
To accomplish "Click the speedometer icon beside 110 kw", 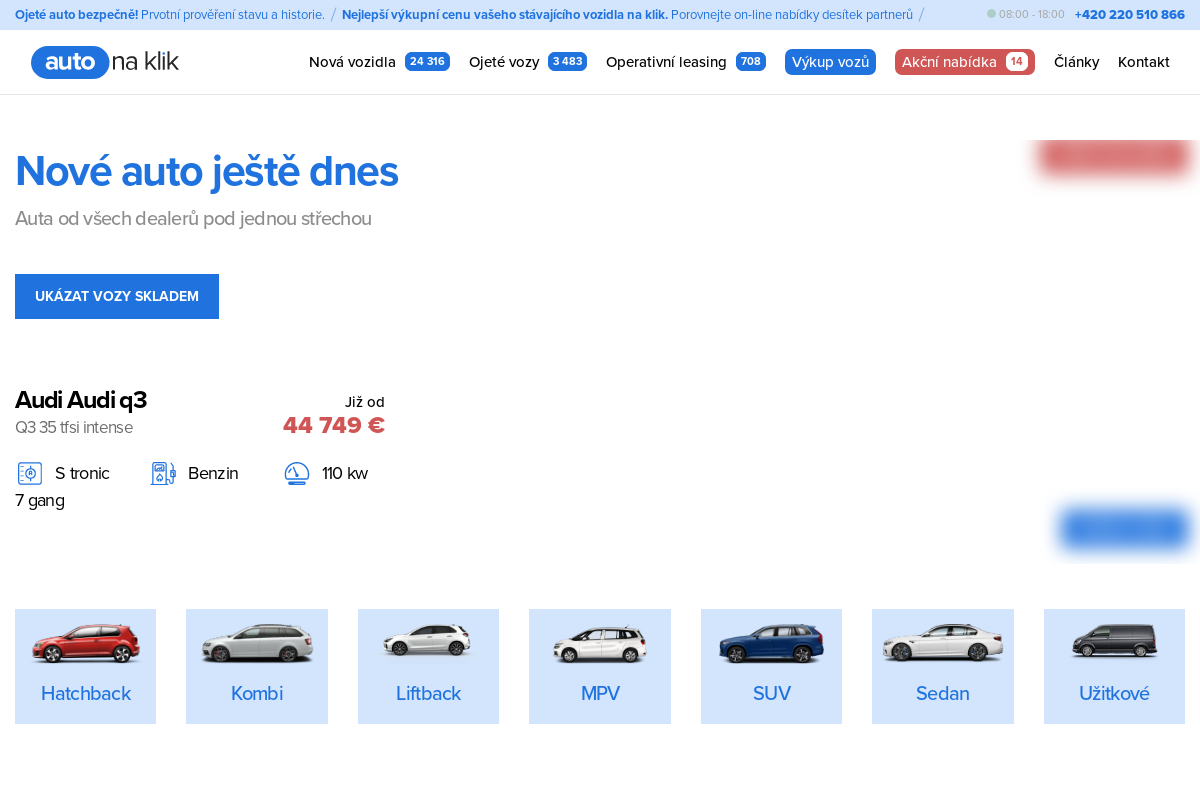I will [x=297, y=473].
